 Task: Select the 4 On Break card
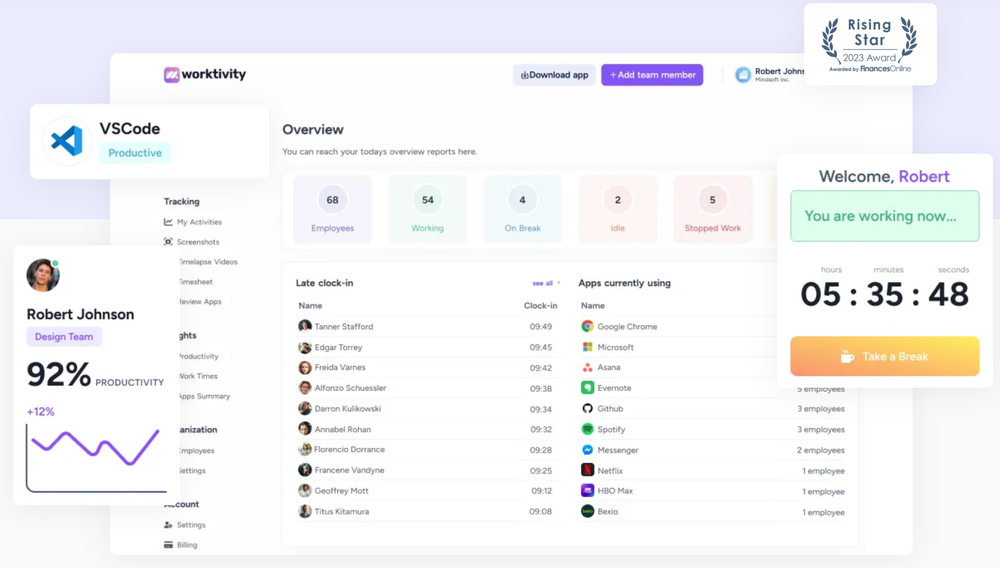[x=522, y=209]
